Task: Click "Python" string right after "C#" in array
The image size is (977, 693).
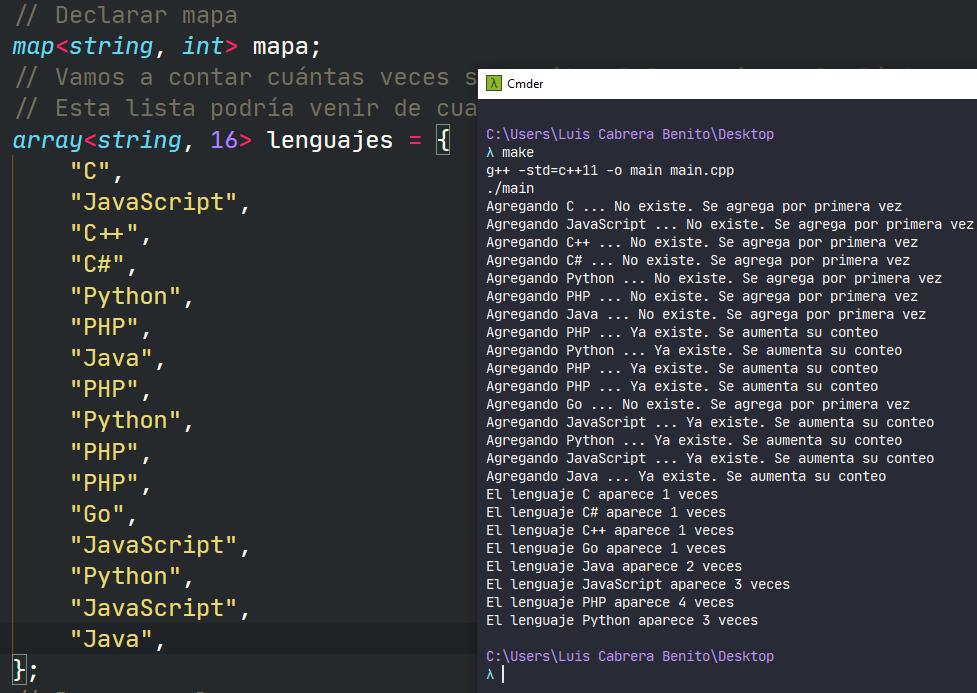Action: point(125,296)
